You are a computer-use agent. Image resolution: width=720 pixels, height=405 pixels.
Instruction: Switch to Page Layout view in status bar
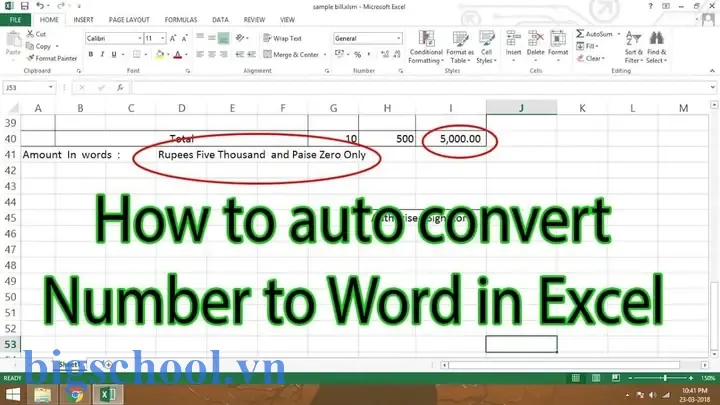(596, 378)
